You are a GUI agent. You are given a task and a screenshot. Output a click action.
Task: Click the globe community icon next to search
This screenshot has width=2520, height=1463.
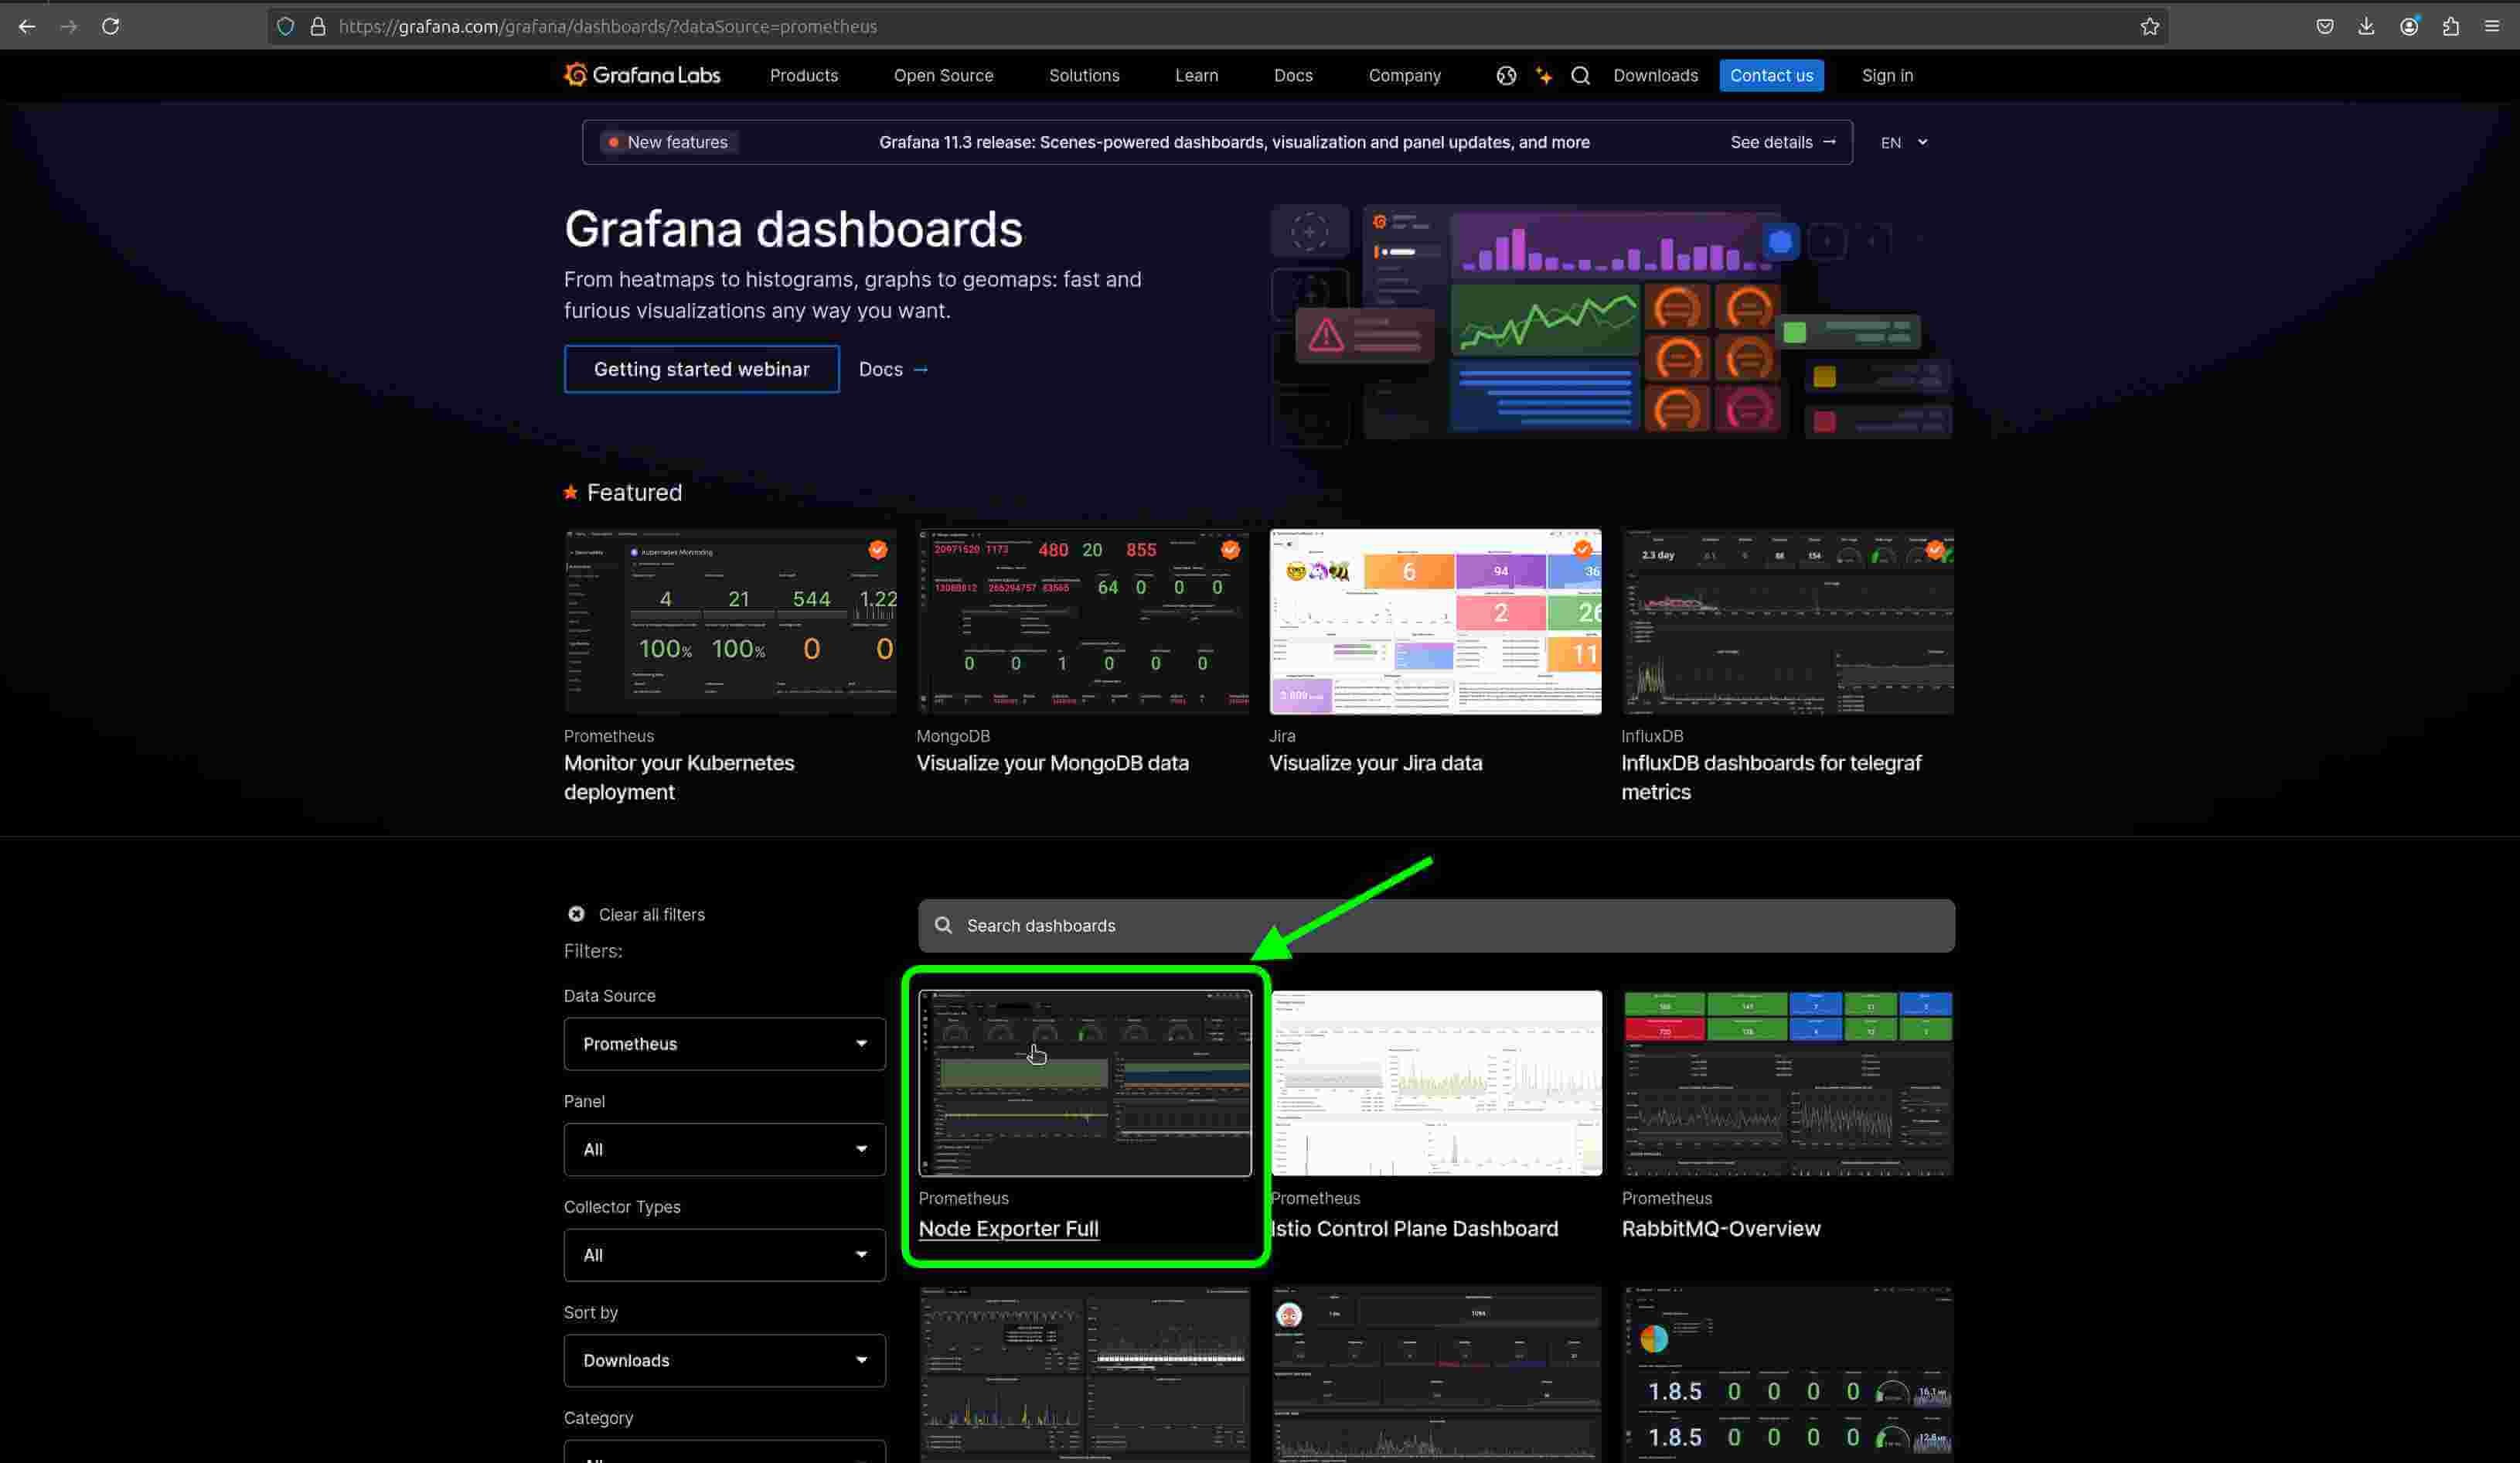(x=1506, y=75)
